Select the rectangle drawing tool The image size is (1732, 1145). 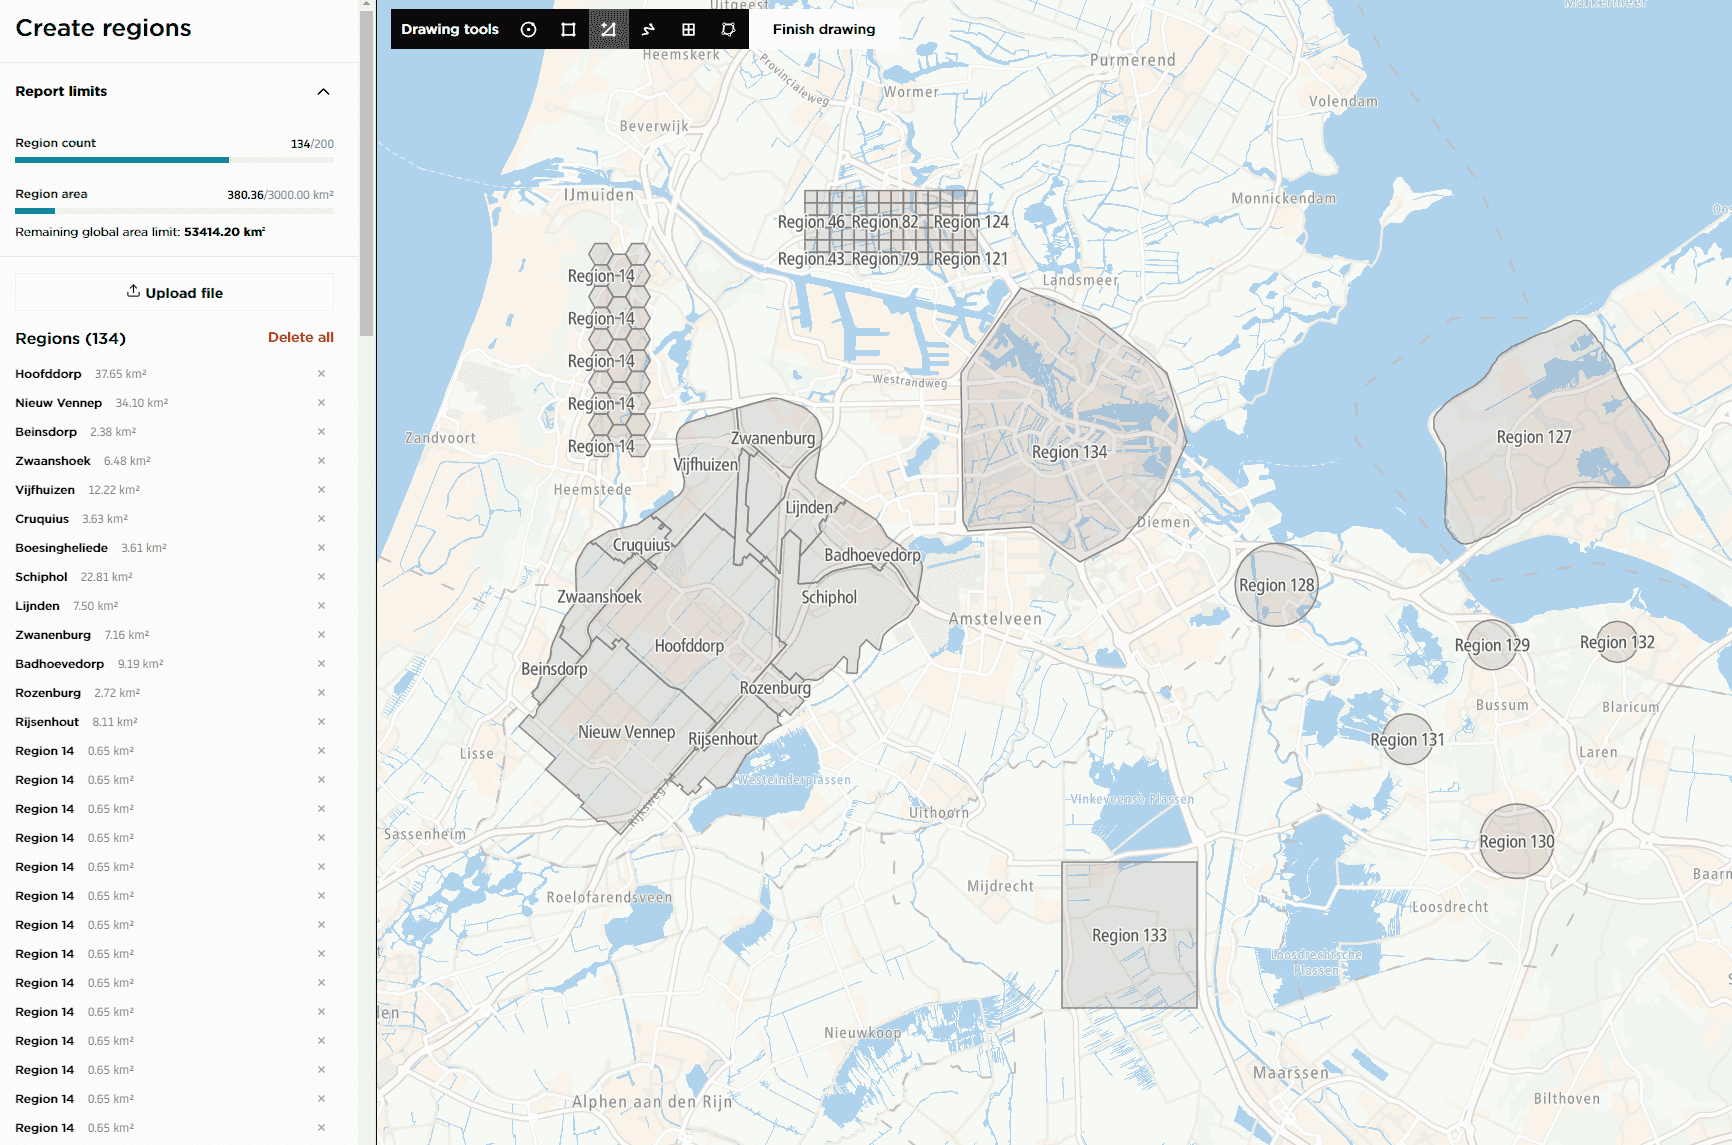click(568, 30)
